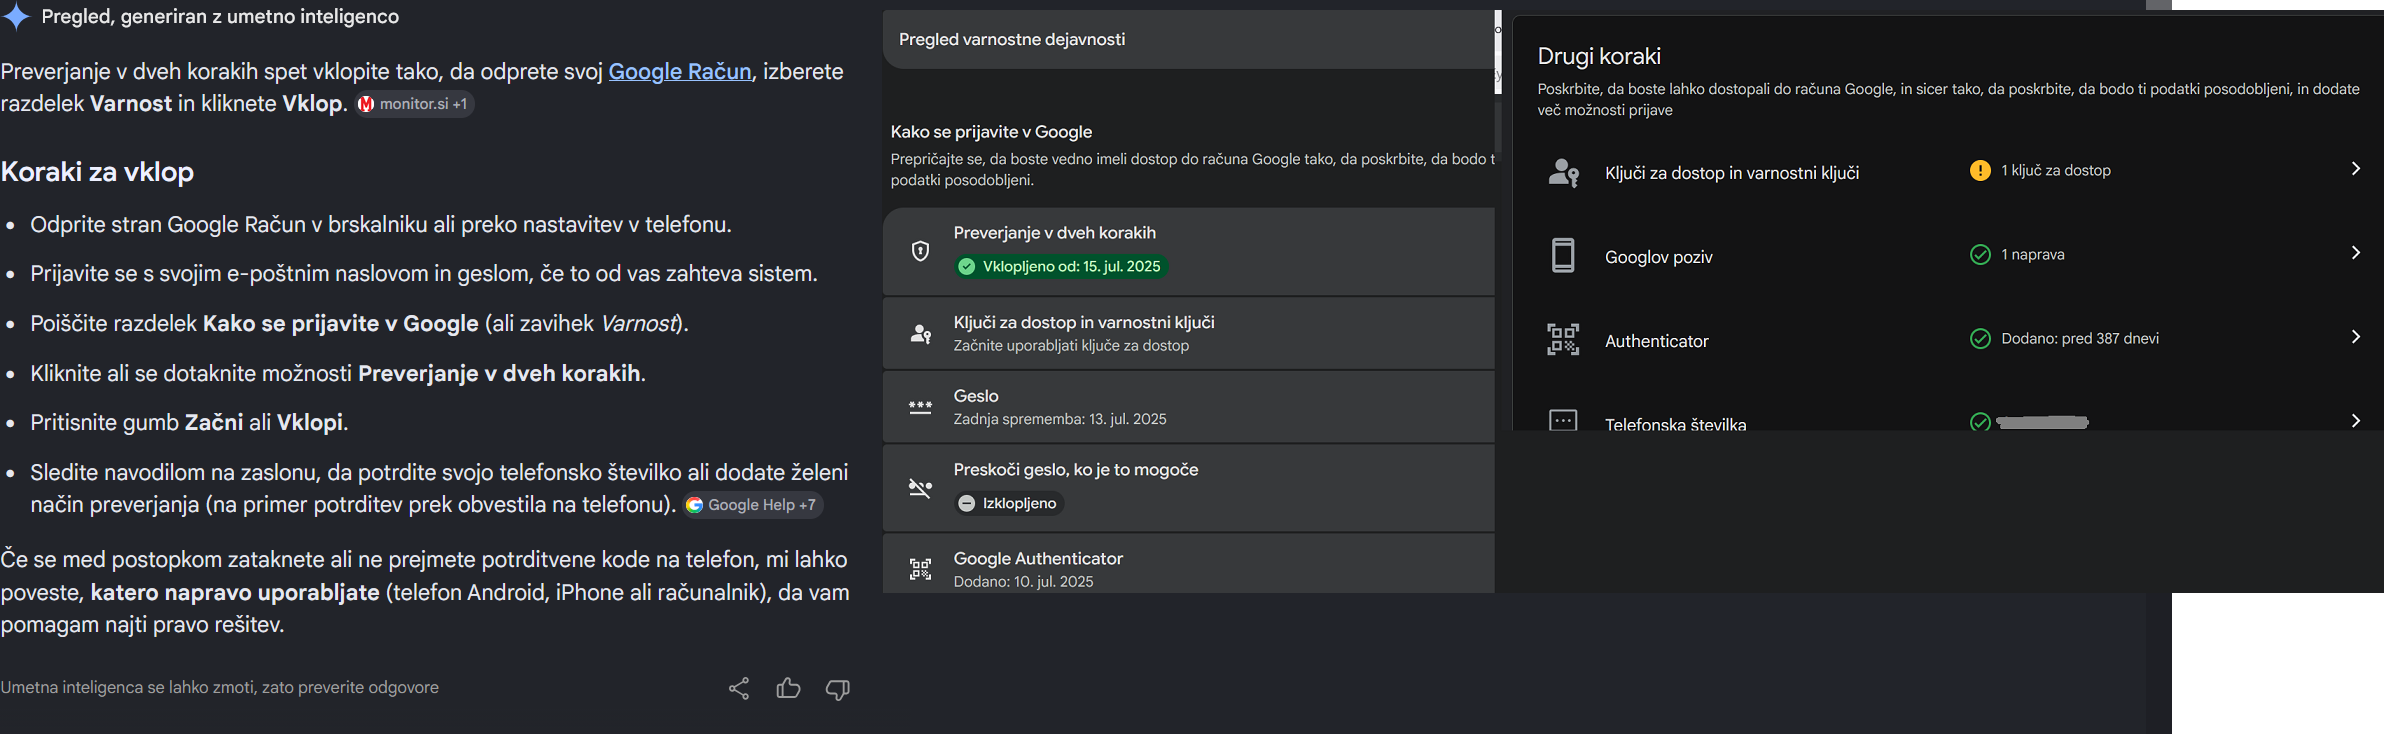Click the Vklopljeno od: 15. jul. 2025 badge
Viewport: 2384px width, 734px height.
click(x=1060, y=266)
